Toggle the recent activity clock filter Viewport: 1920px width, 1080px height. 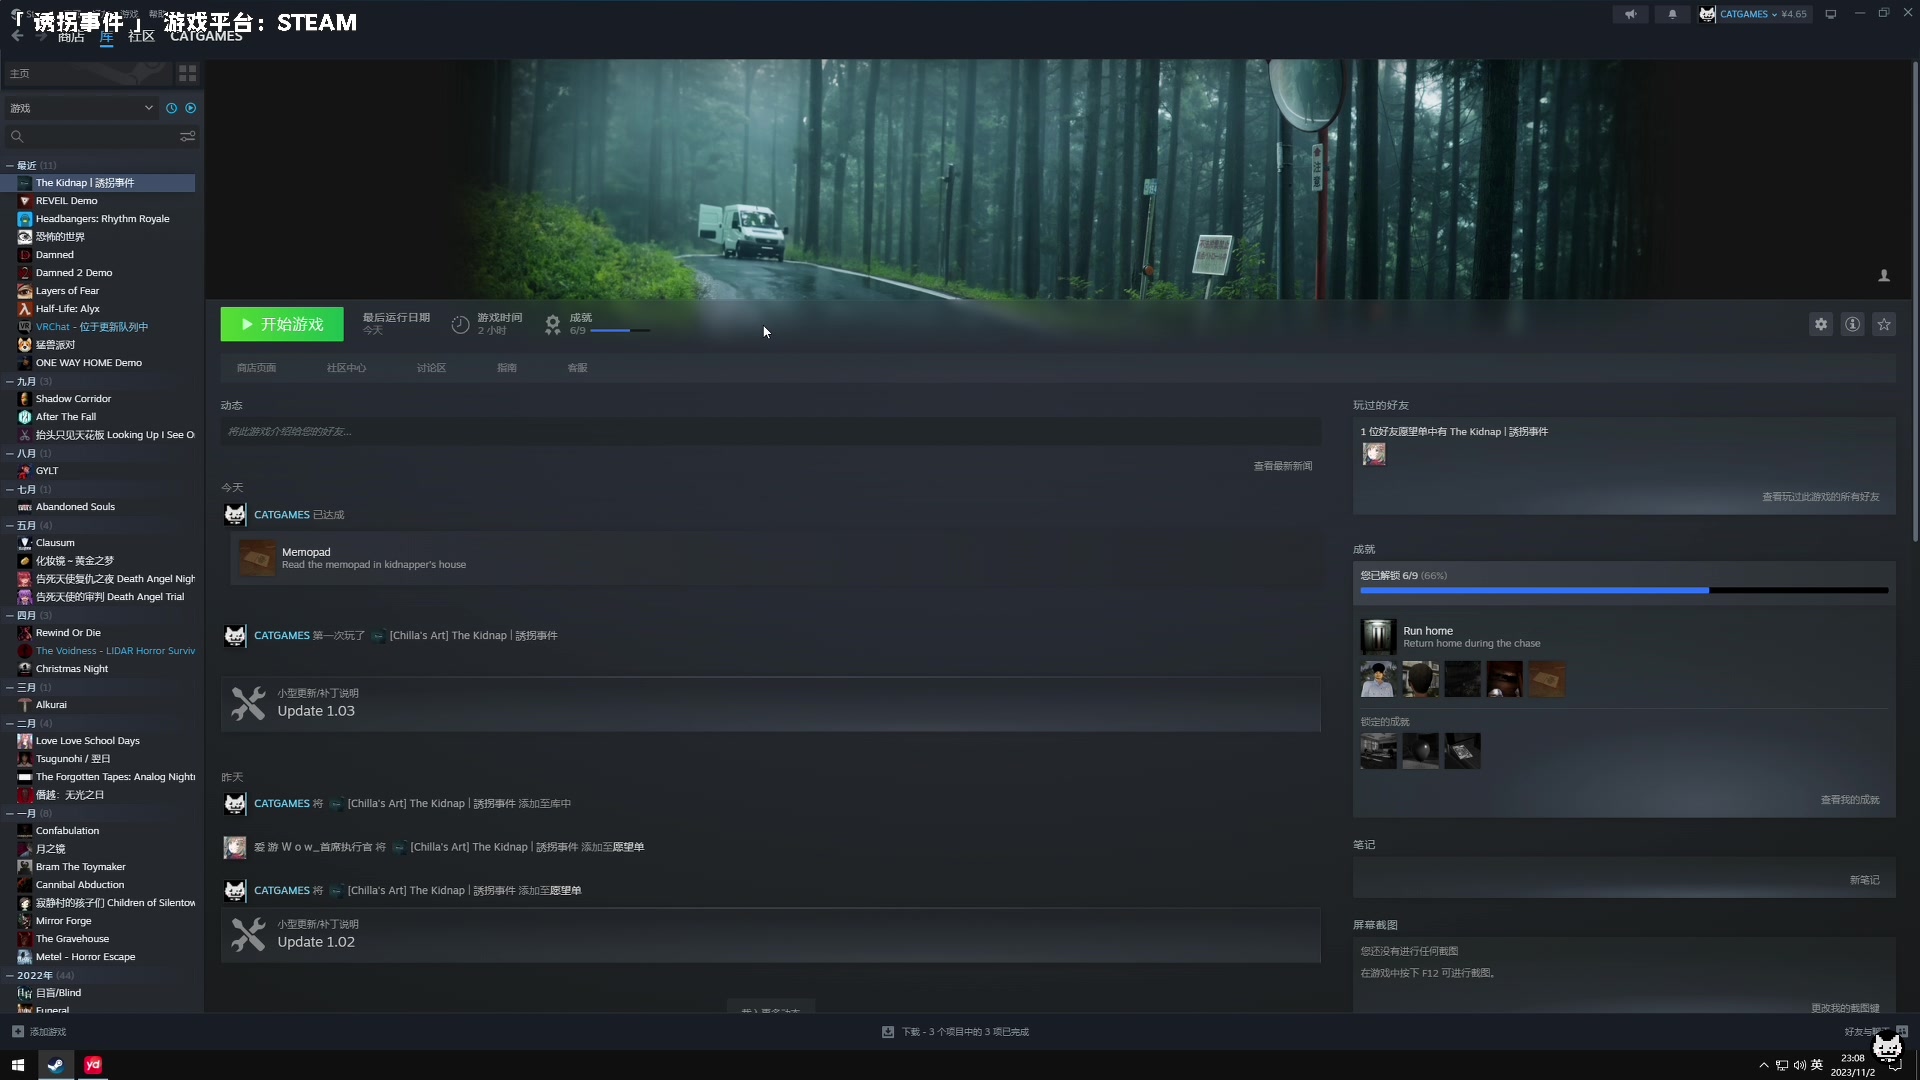click(x=171, y=108)
